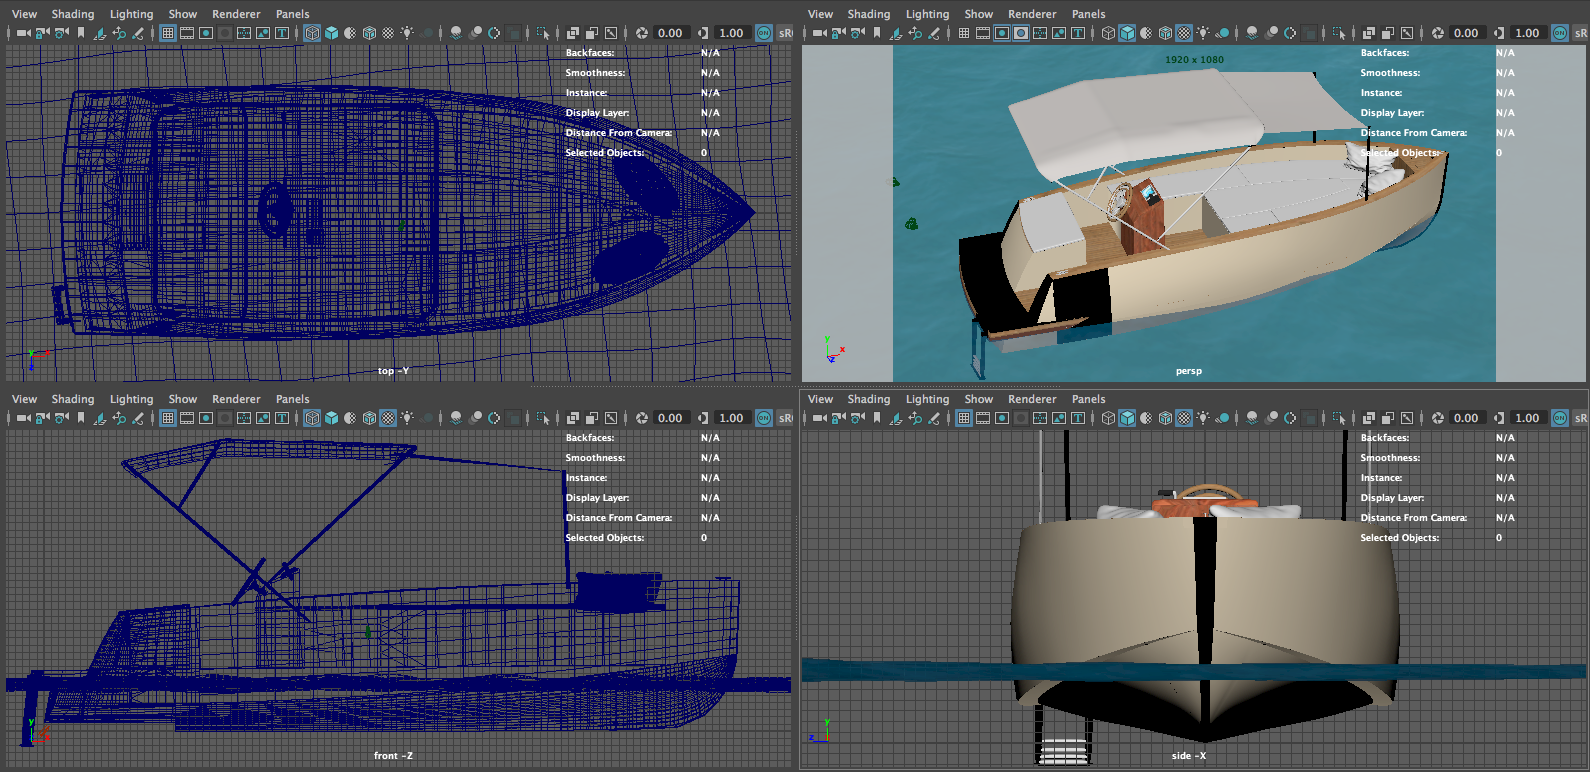Toggle textured display in the persp panel
This screenshot has height=772, width=1590.
(x=1184, y=33)
